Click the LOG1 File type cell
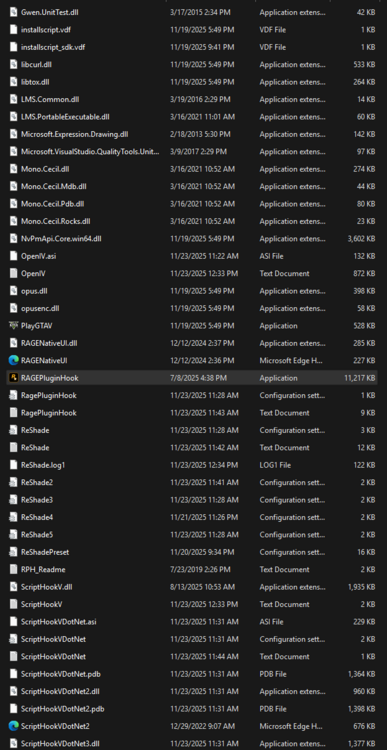Viewport: 387px width, 750px height. [x=275, y=465]
